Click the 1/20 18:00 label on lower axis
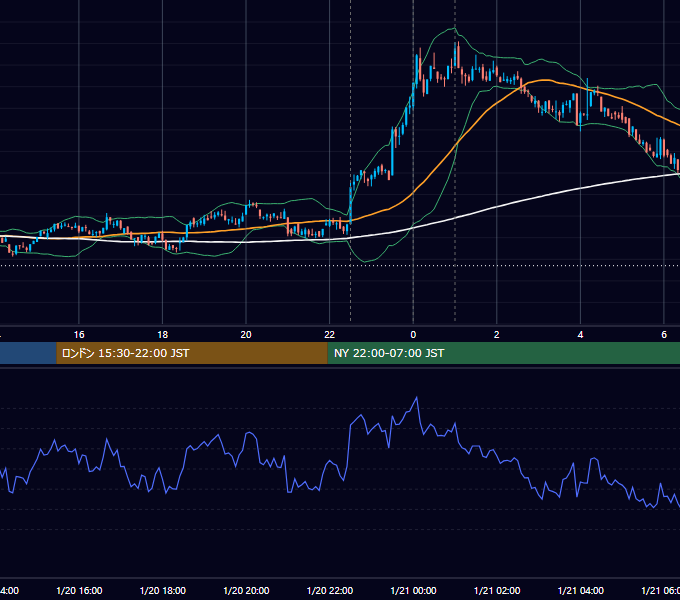 163,590
